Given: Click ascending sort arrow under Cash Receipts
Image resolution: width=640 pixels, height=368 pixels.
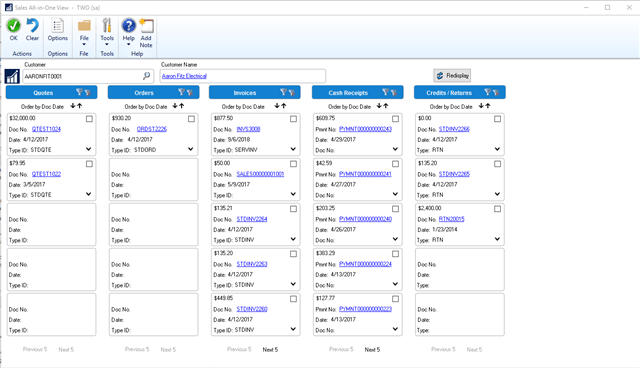Looking at the screenshot, I should tap(386, 106).
